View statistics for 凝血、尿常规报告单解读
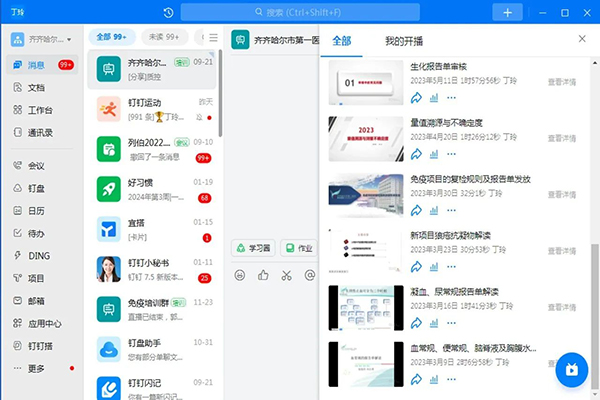Screen dimensions: 600x400 434,323
